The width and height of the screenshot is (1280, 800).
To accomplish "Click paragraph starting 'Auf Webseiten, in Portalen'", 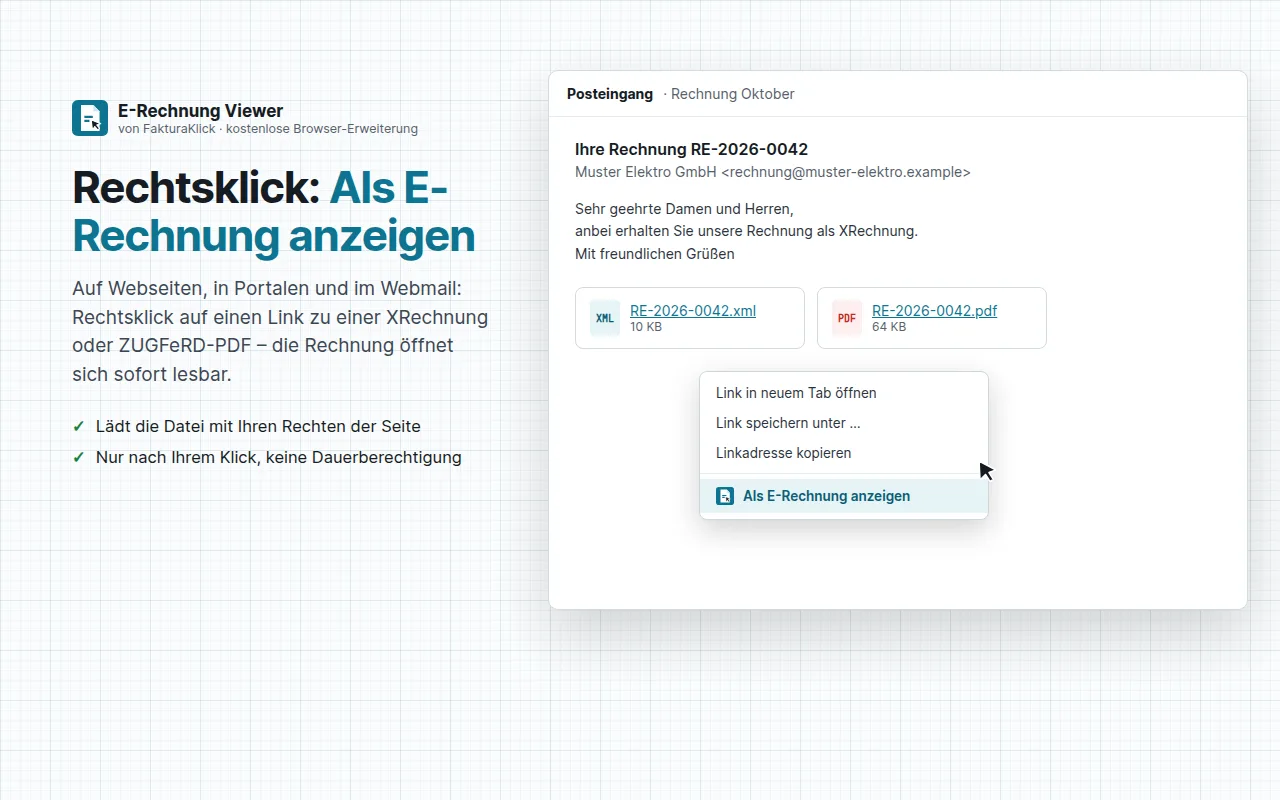I will (280, 331).
